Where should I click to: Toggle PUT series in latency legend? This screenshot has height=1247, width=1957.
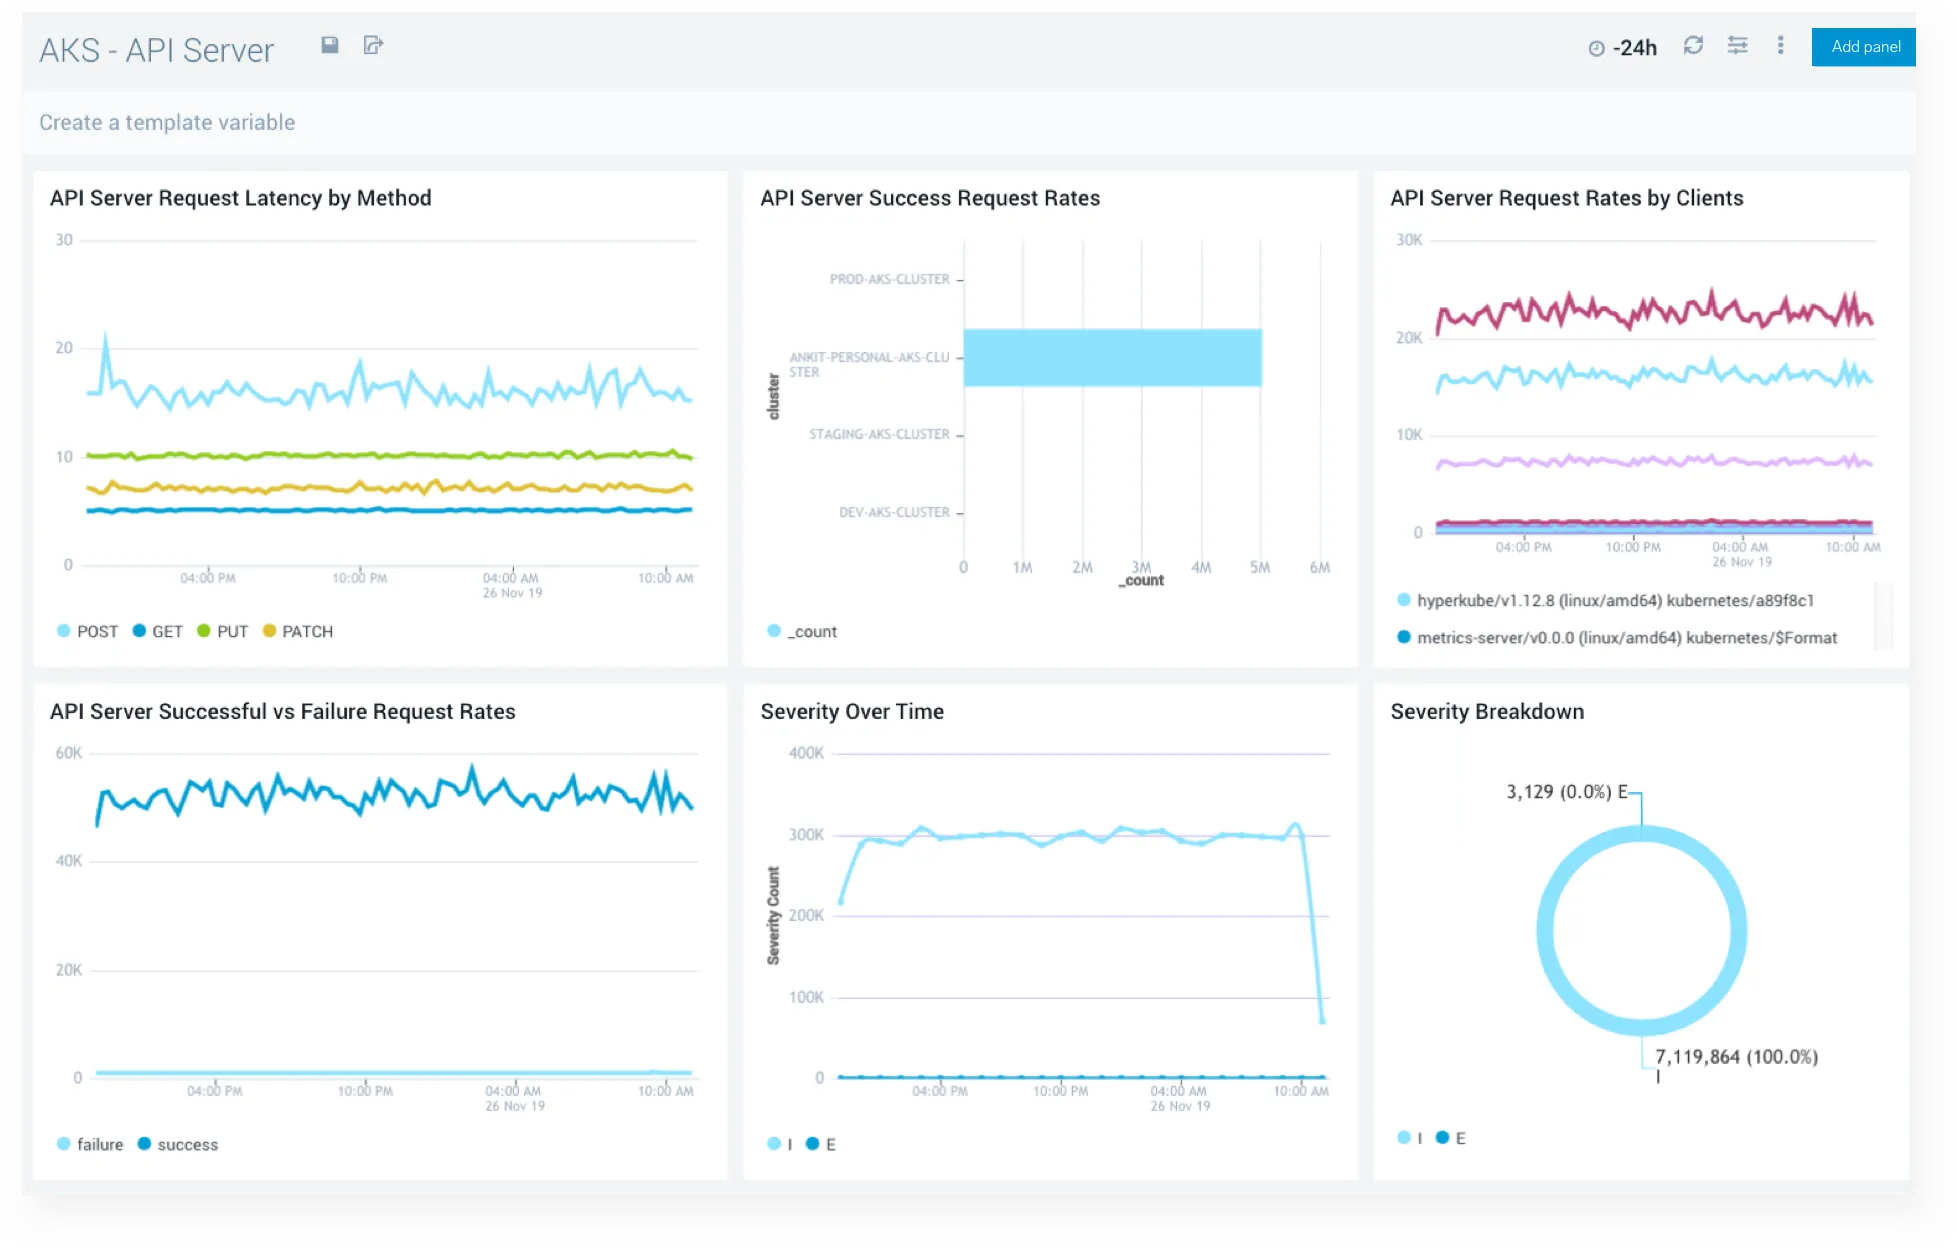[223, 631]
